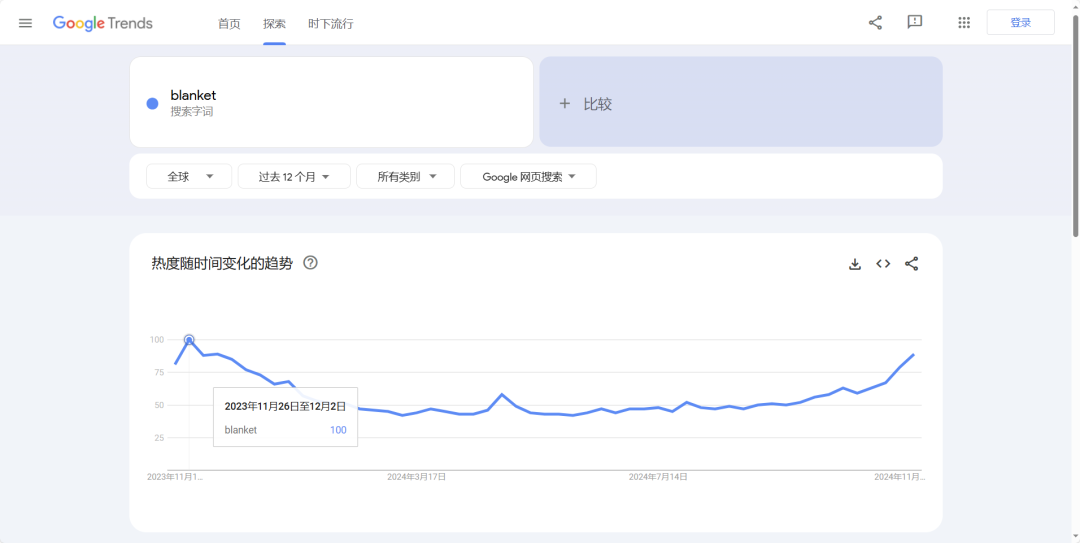Click the help icon beside 热度随时间变化的趋势
1080x543 pixels.
pos(310,263)
